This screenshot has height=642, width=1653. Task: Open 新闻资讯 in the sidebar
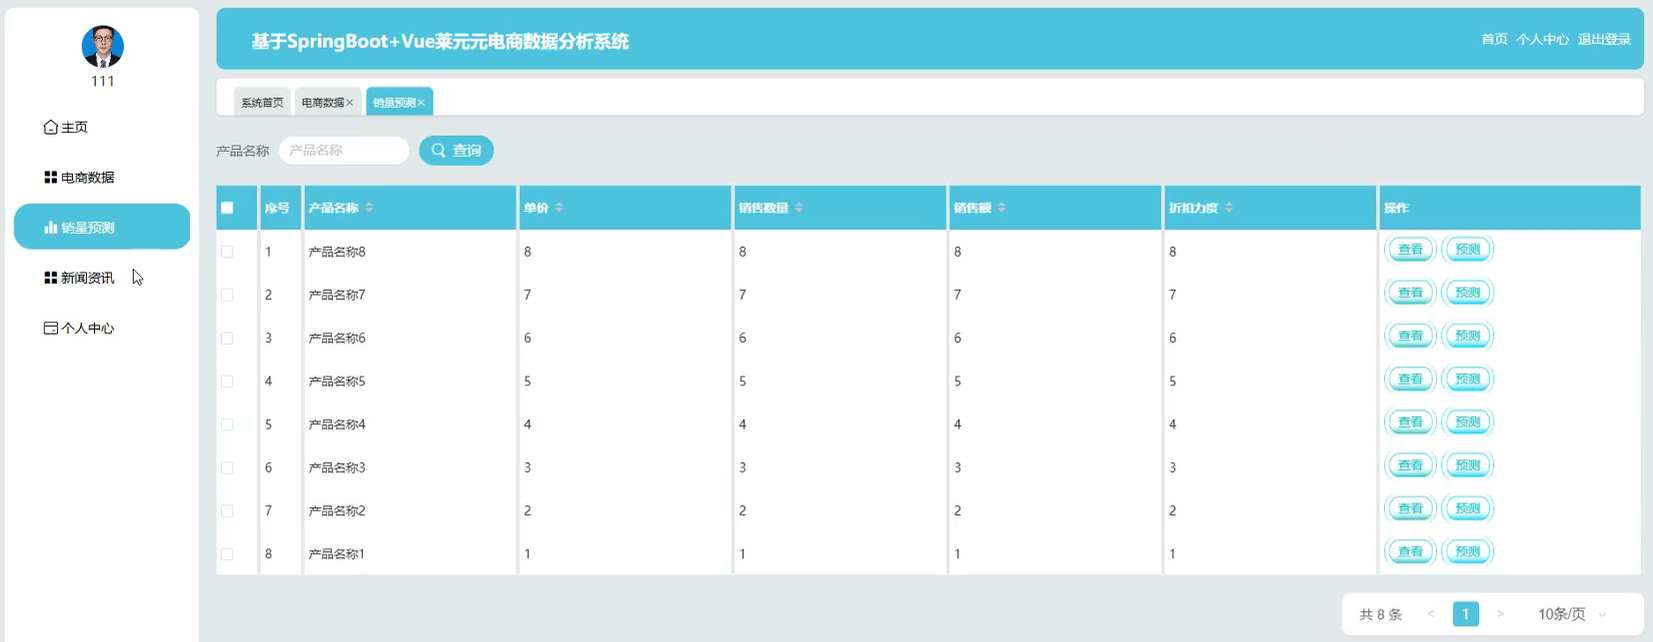[x=79, y=278]
